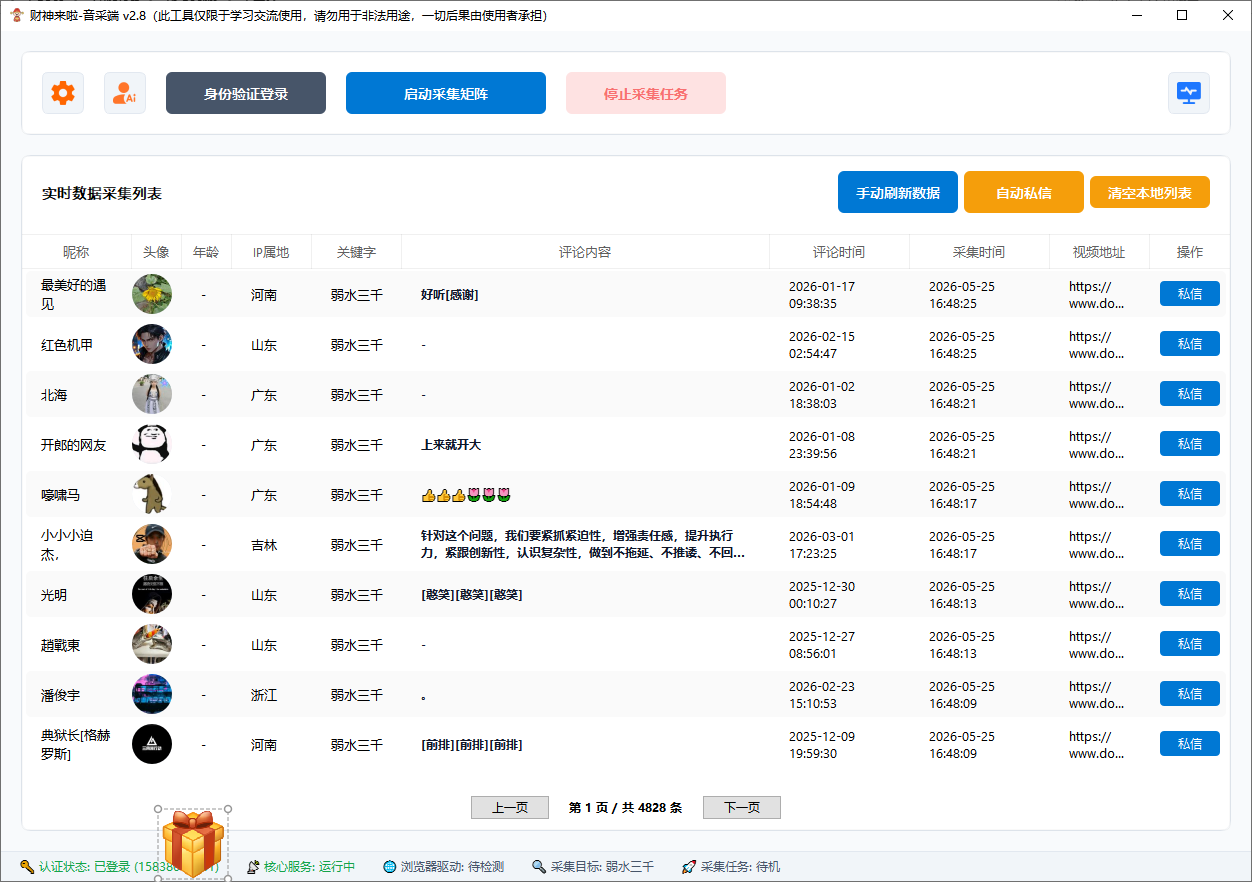
Task: Click page indicator 第 1 页 / 共 4828 条
Action: coord(626,808)
